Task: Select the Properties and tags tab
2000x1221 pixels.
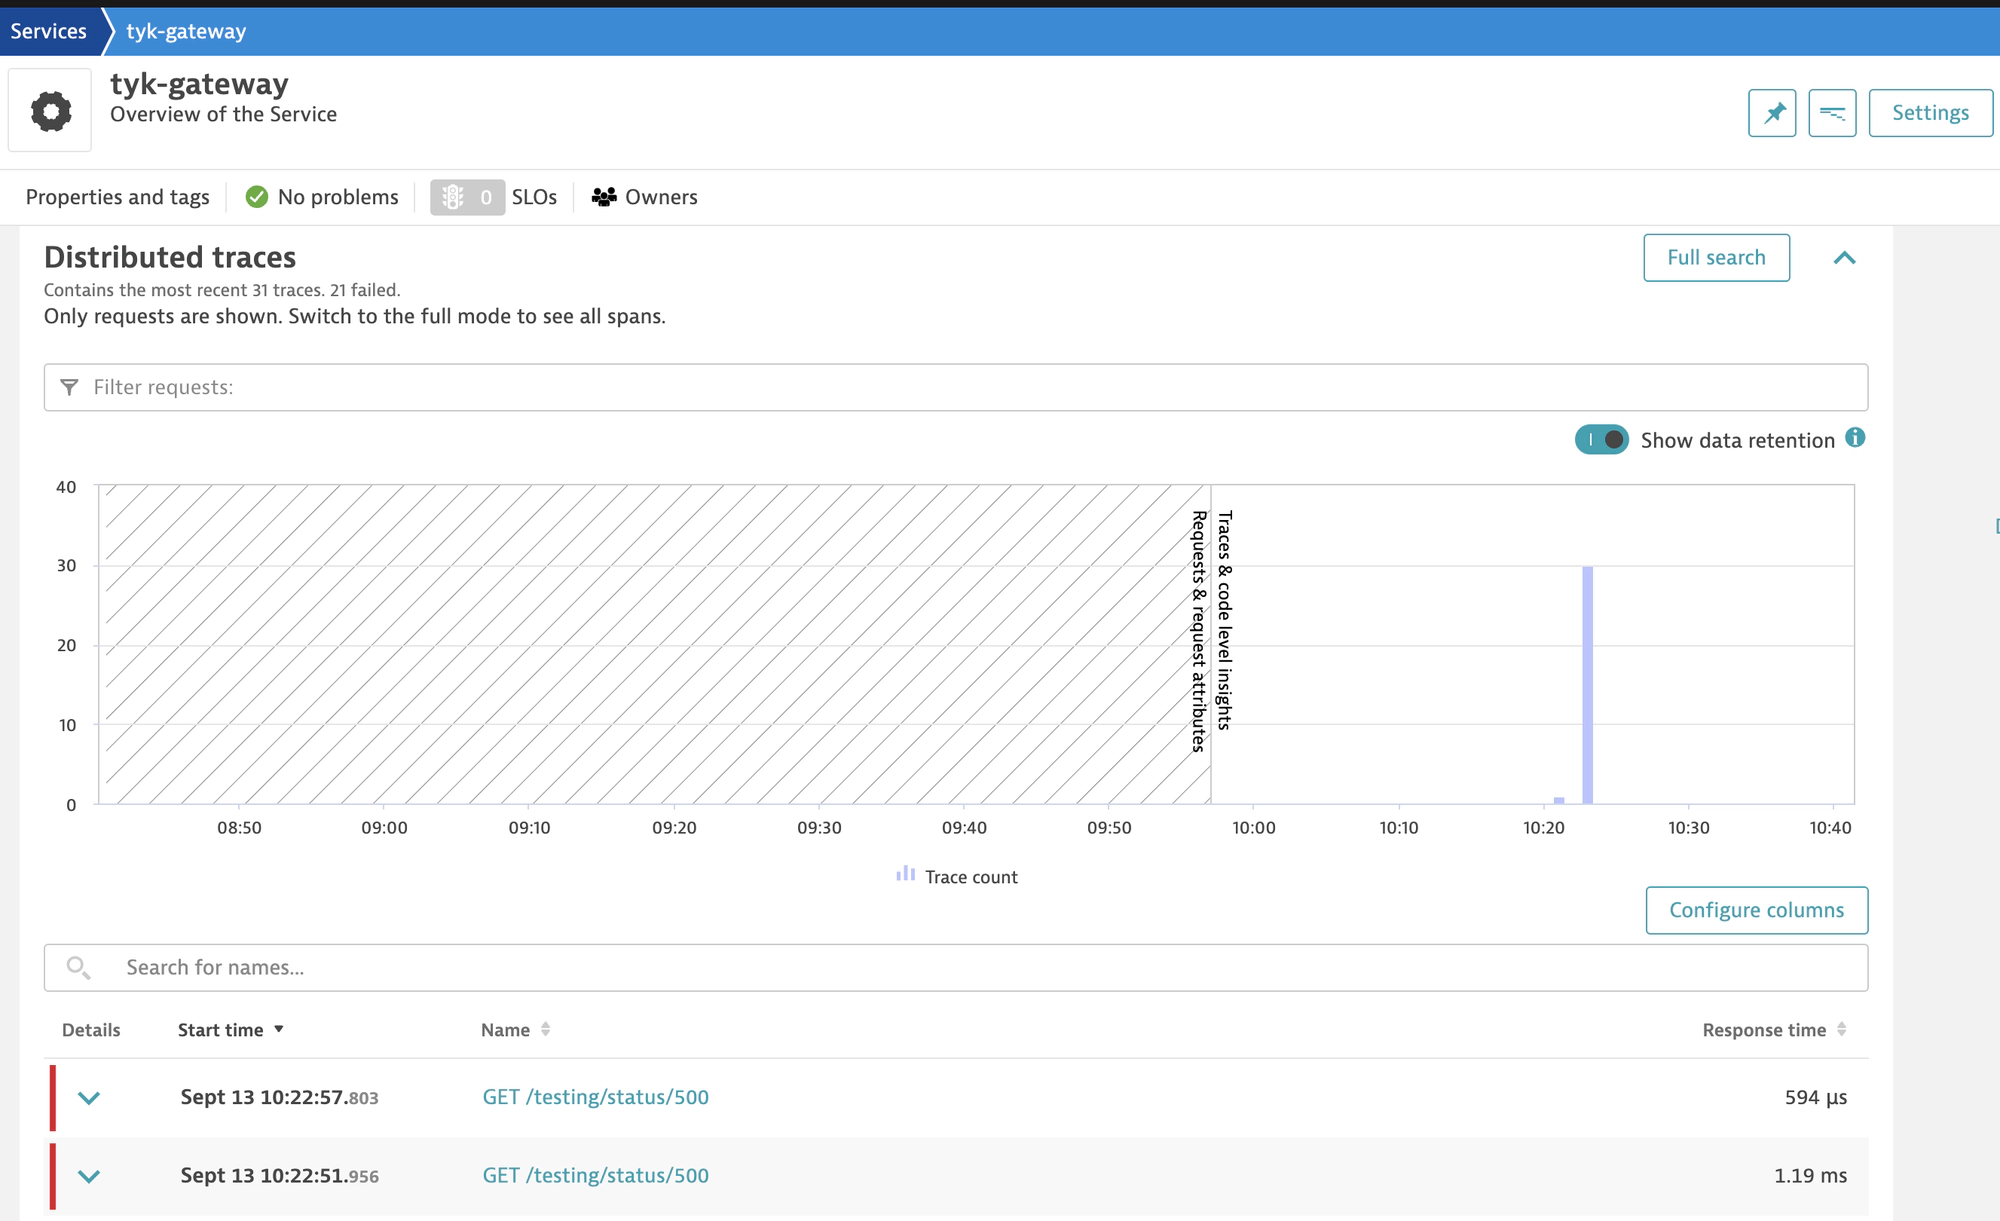Action: point(117,197)
